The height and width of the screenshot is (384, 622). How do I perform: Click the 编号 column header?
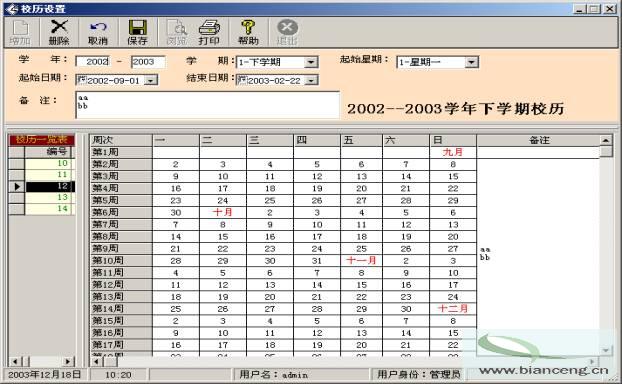click(x=49, y=151)
